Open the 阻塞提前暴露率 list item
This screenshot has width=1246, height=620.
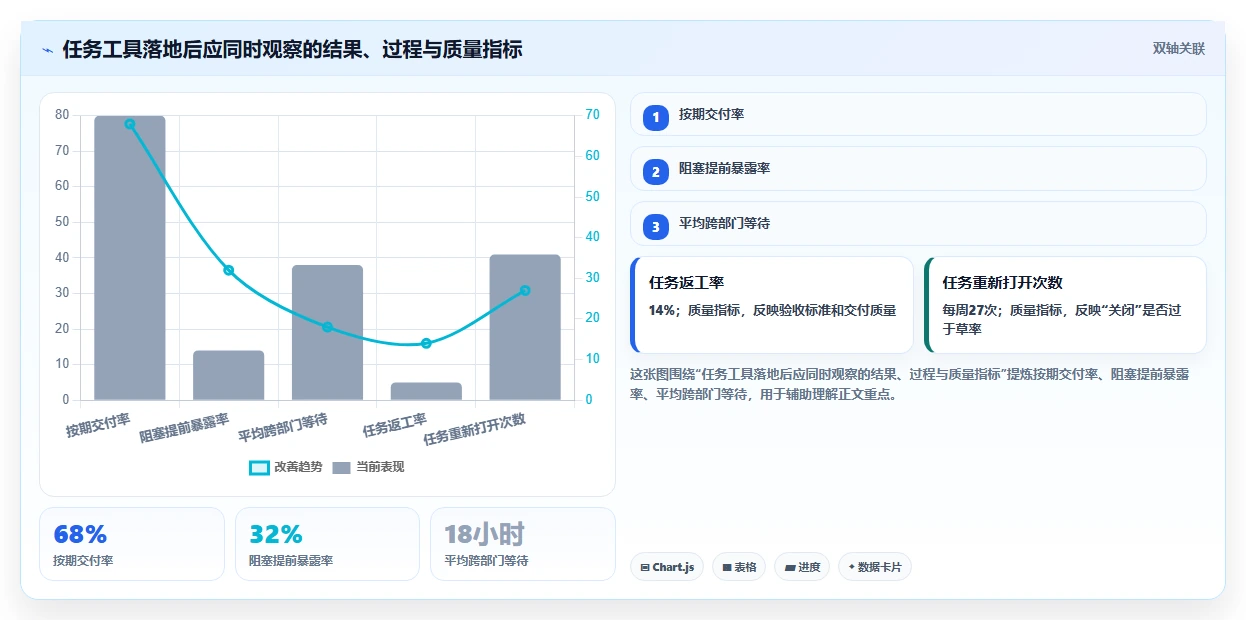click(x=918, y=168)
